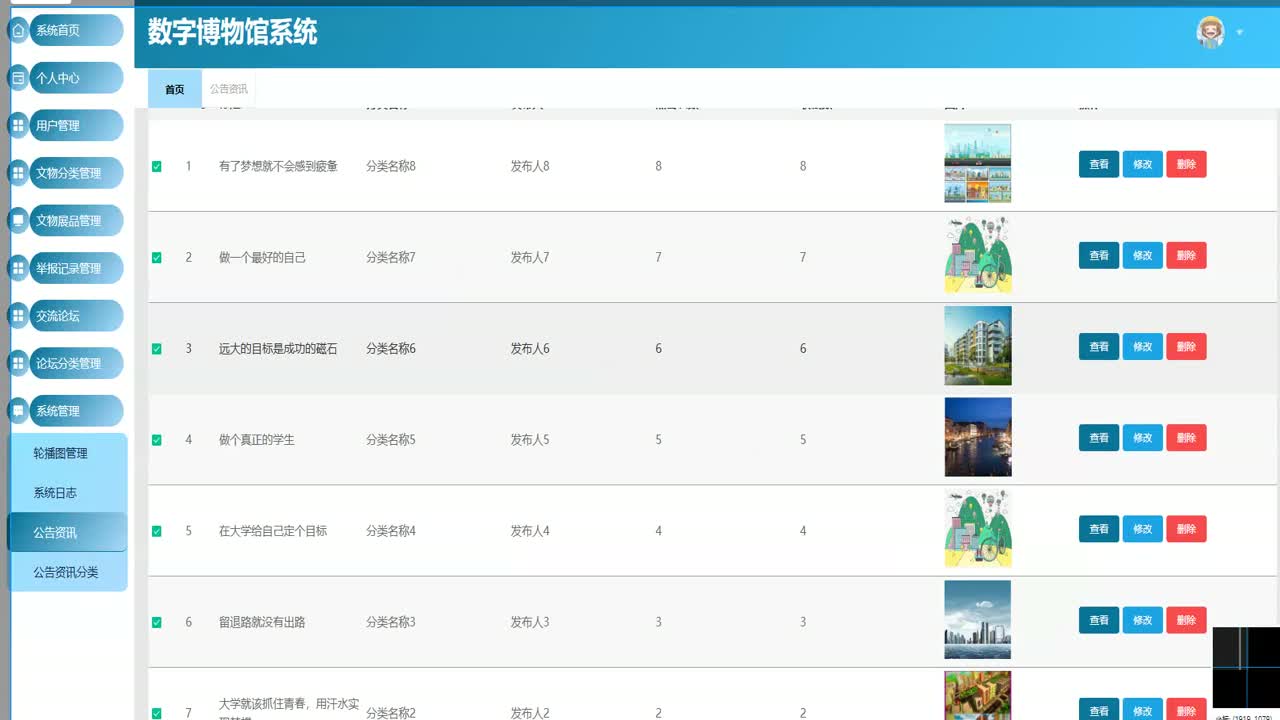Click the grid icon beside 文物分类管理
The width and height of the screenshot is (1280, 720).
click(x=18, y=173)
